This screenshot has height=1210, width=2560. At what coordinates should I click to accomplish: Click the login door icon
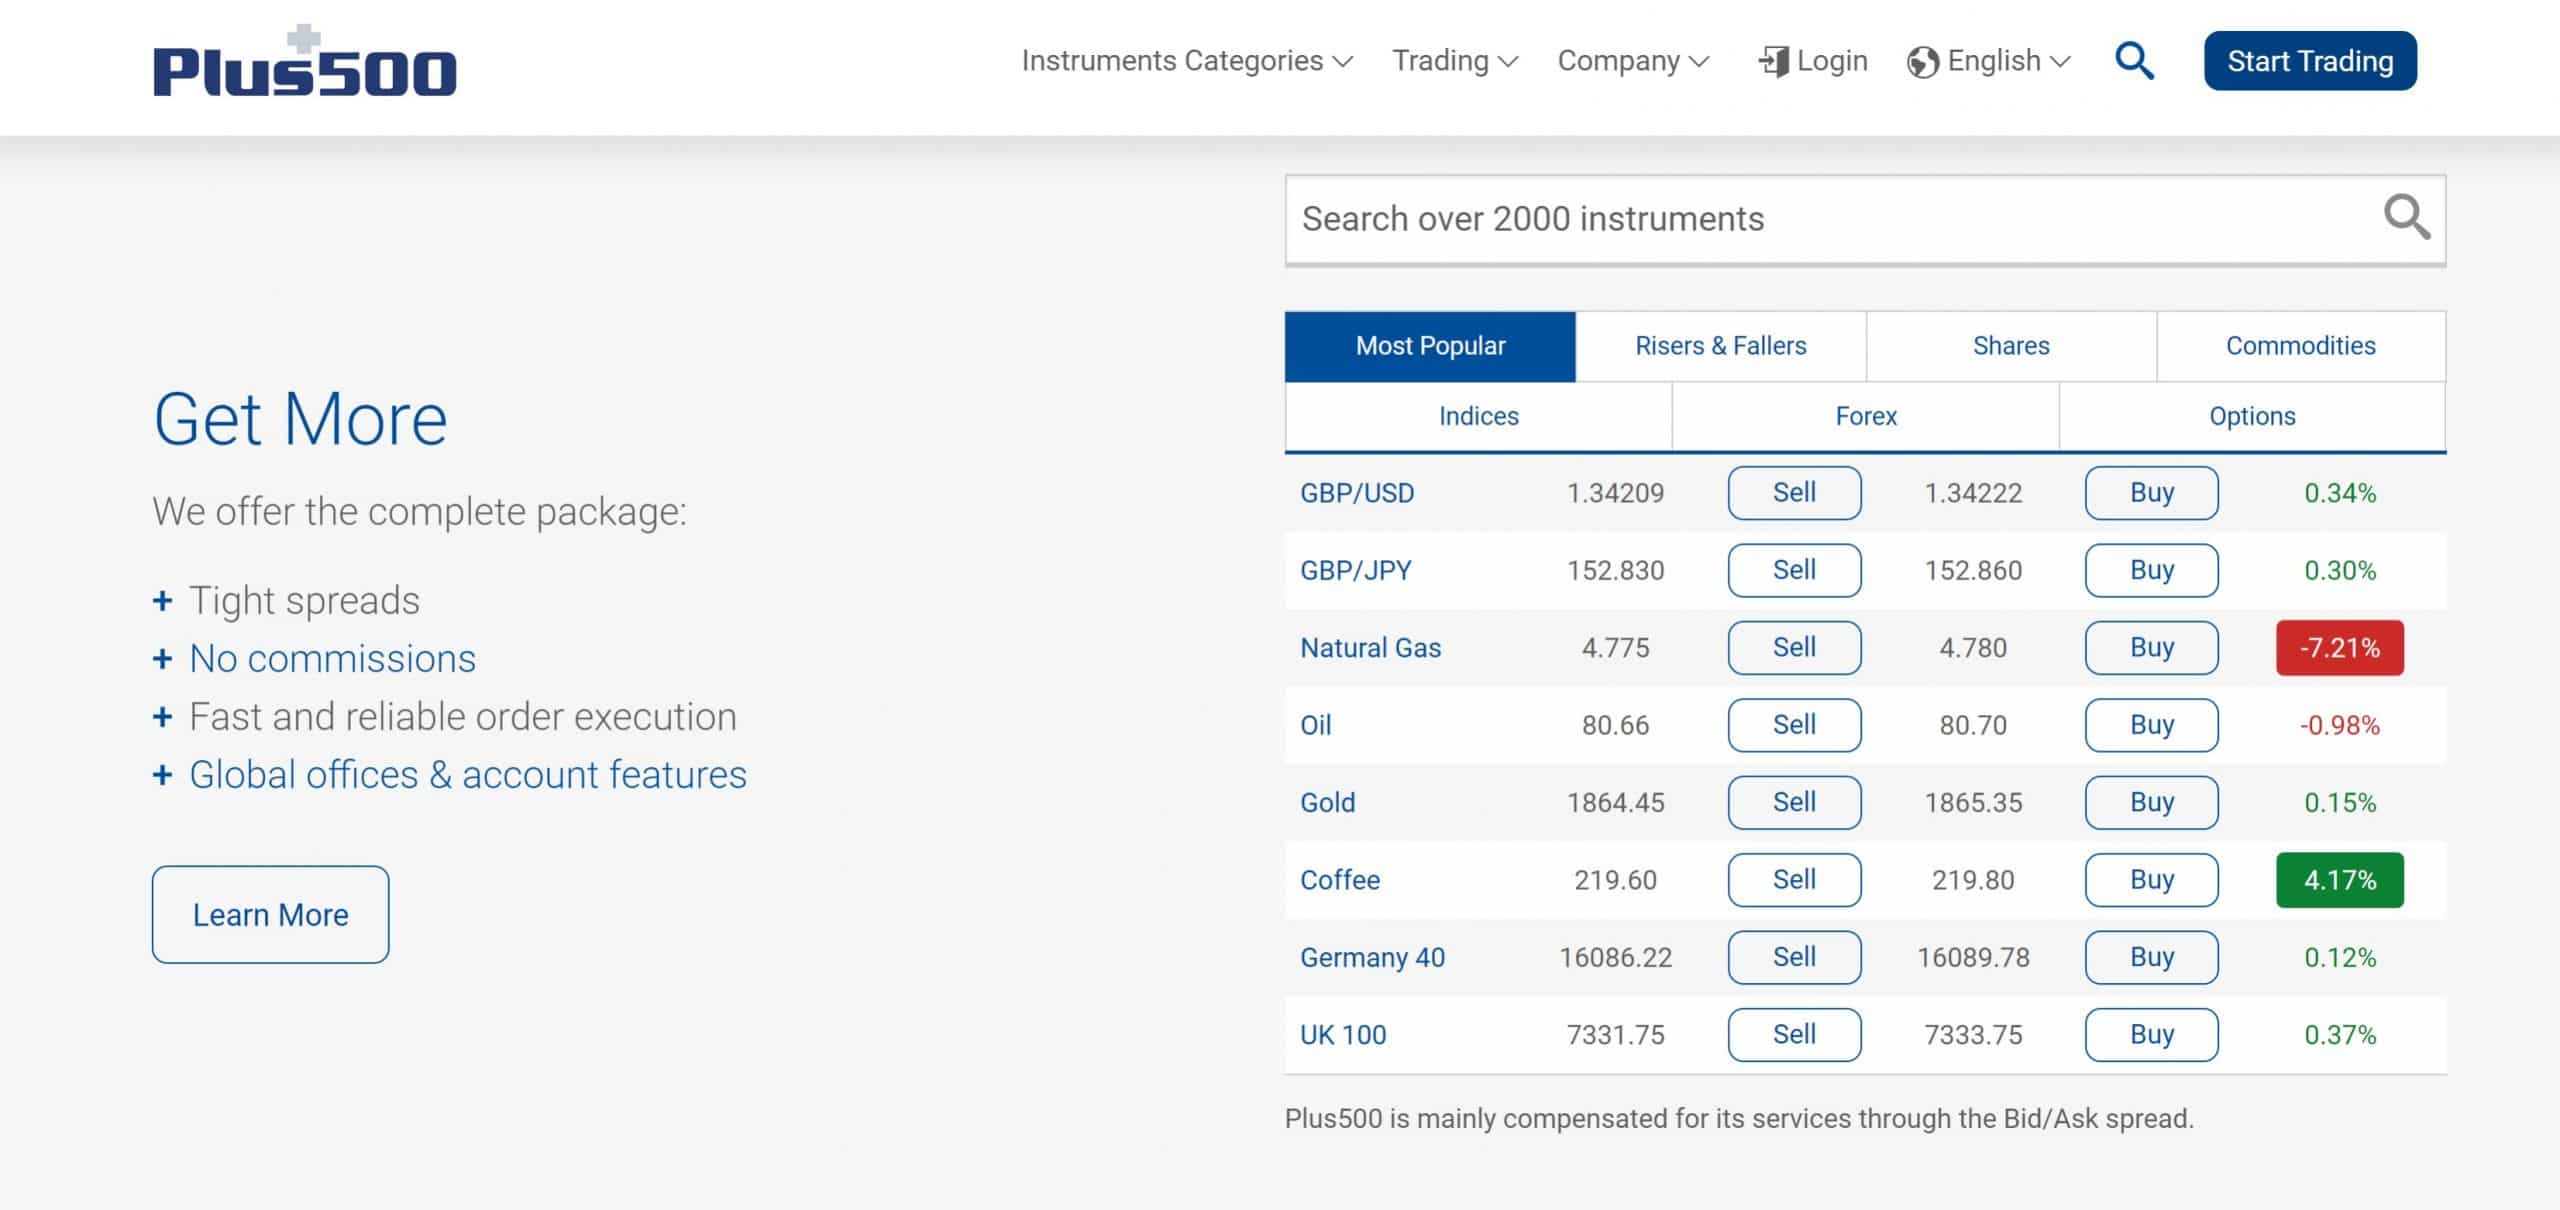pyautogui.click(x=1773, y=61)
